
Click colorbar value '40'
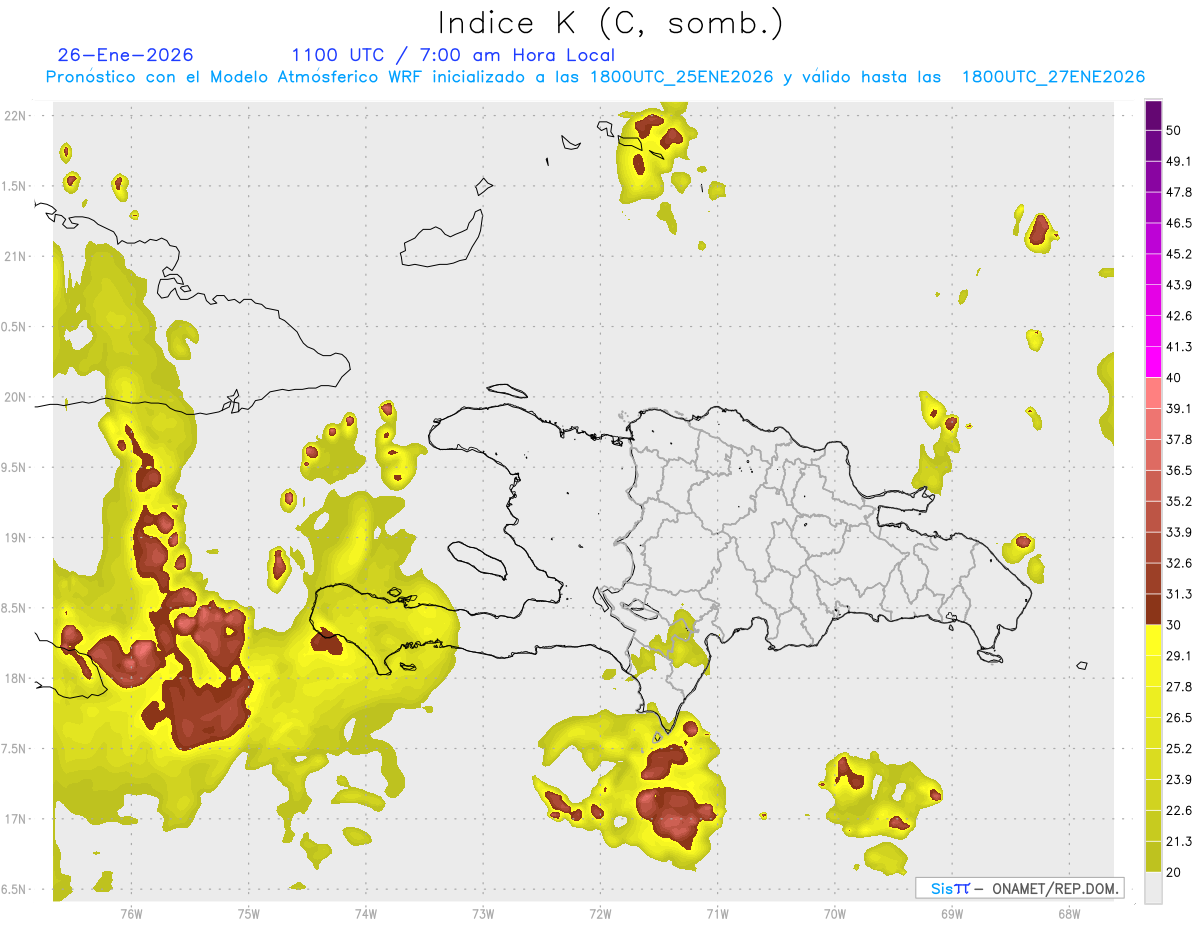[1173, 377]
